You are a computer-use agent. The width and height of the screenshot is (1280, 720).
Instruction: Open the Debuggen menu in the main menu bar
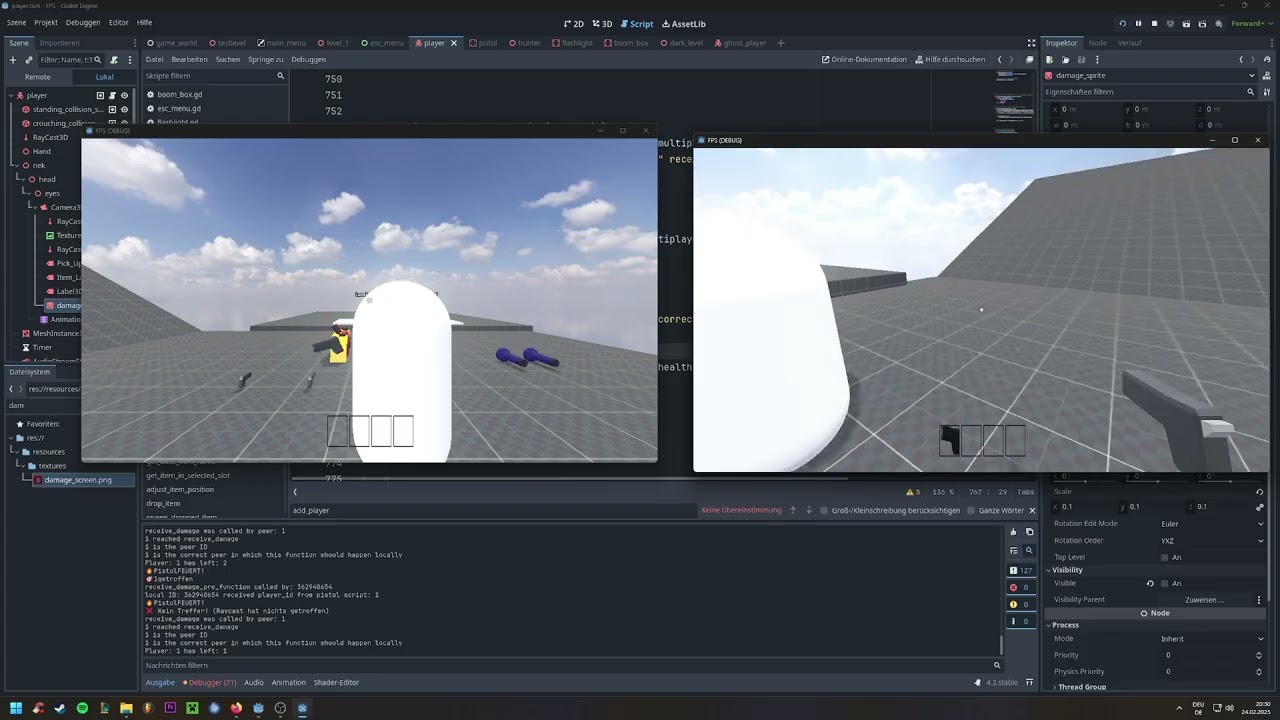point(83,23)
